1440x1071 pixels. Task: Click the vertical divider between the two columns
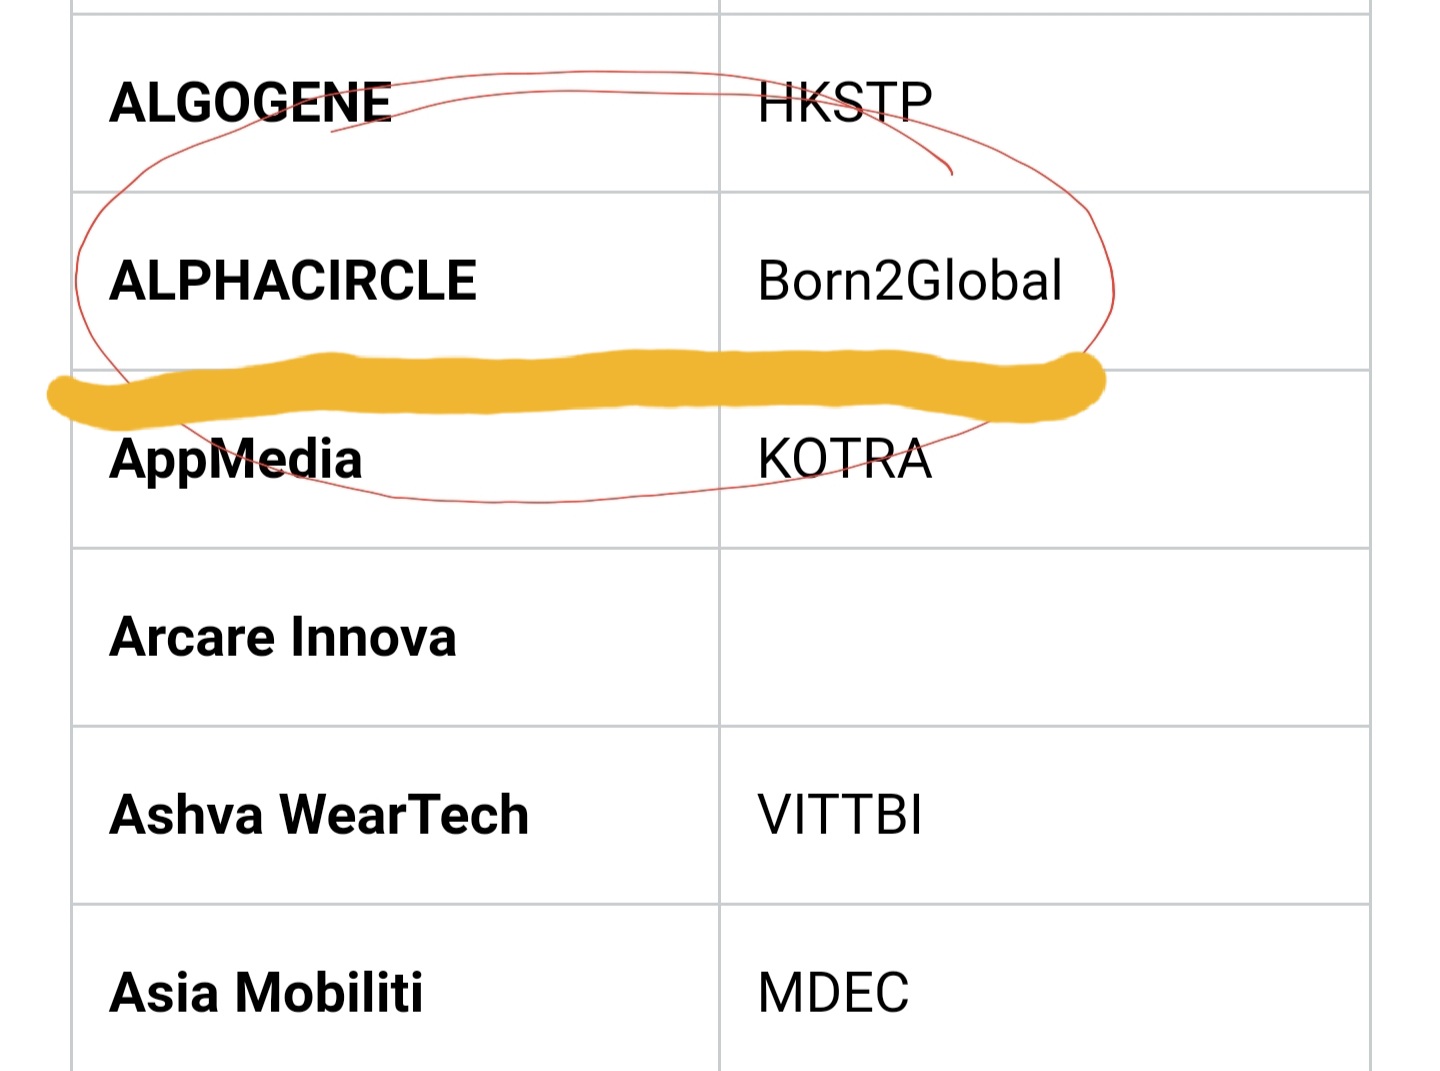(719, 637)
